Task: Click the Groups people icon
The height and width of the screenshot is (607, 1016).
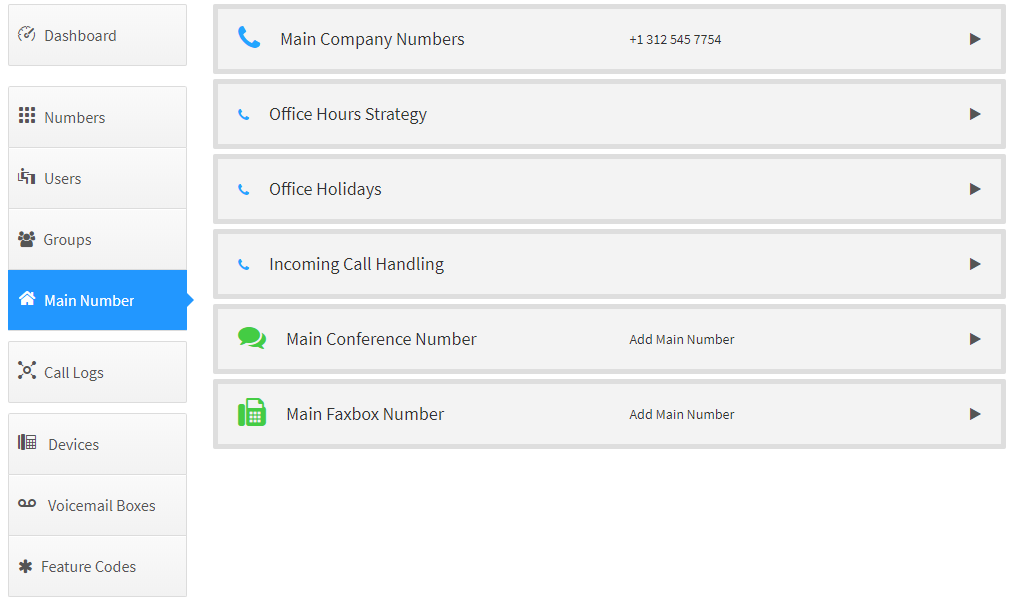Action: tap(27, 239)
